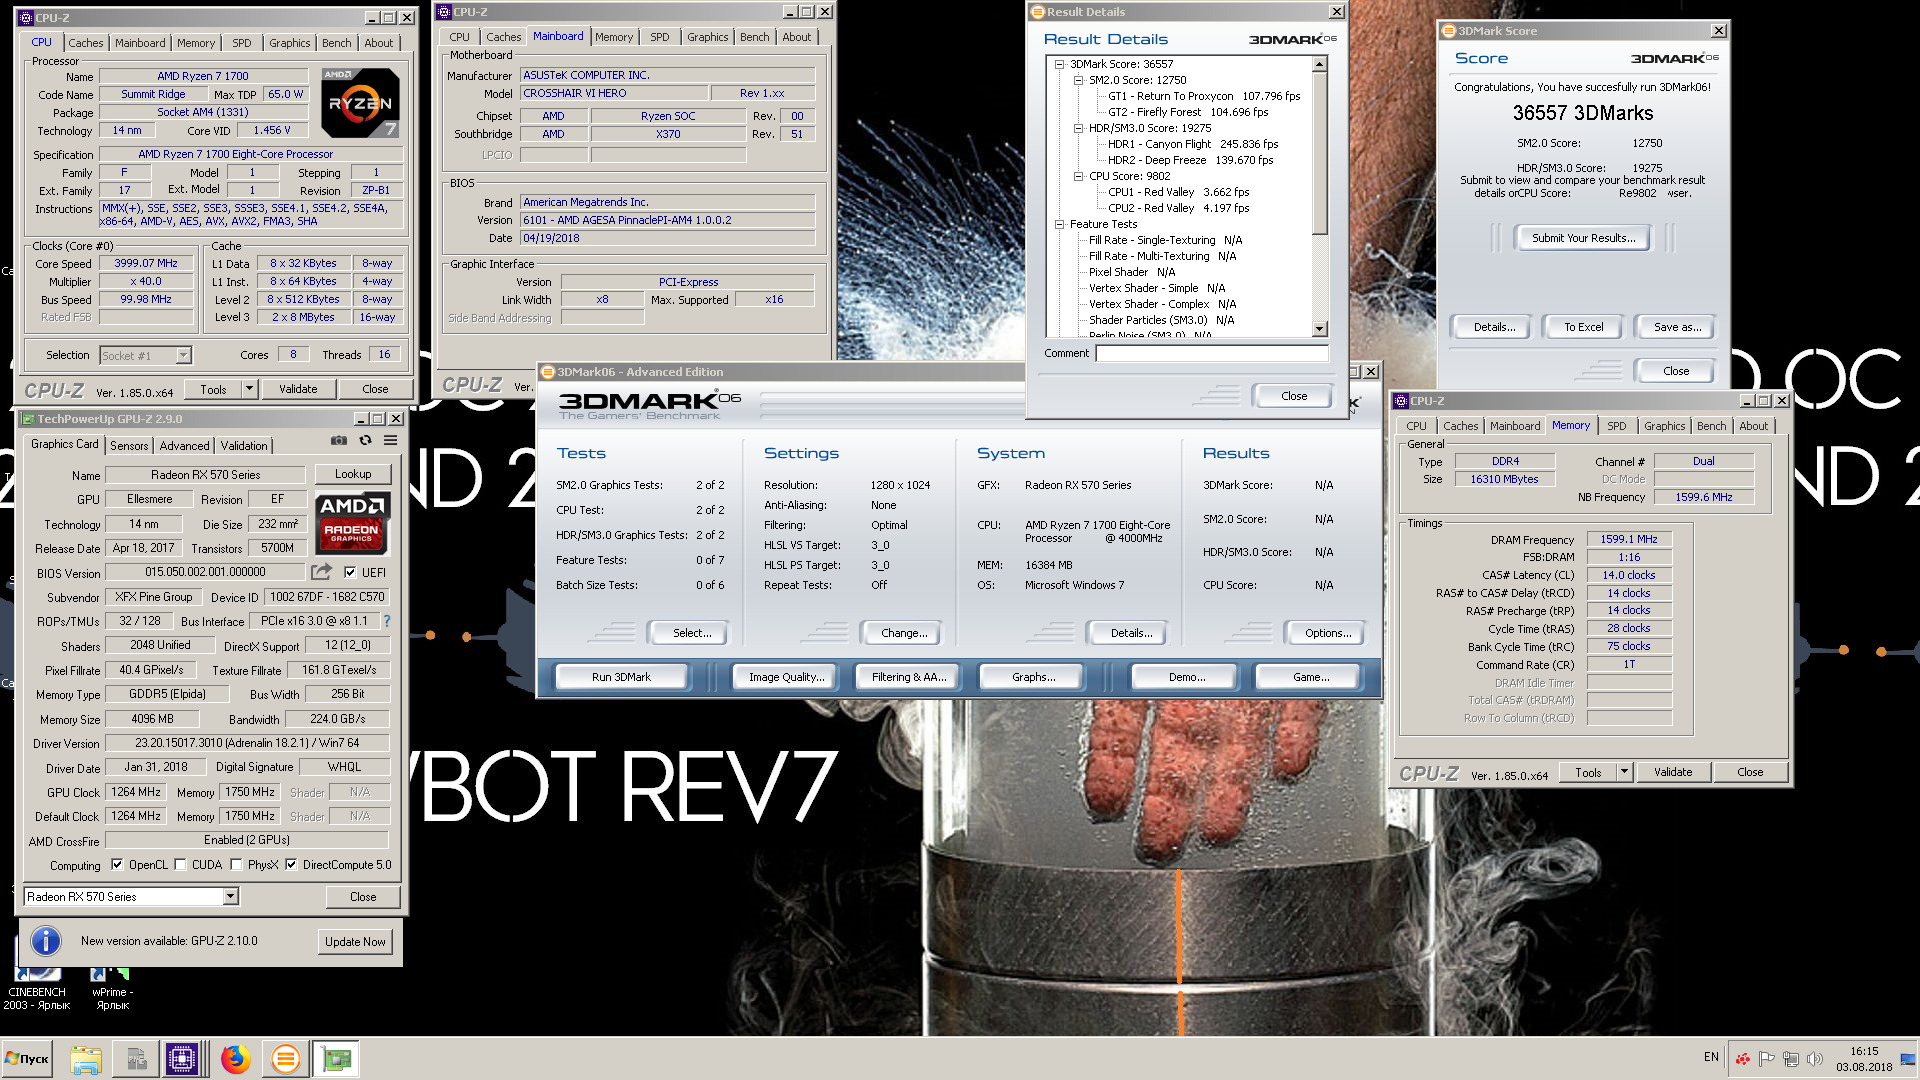The width and height of the screenshot is (1920, 1080).
Task: Open Graphics tab in CPU-Z Mainboard window
Action: (707, 37)
